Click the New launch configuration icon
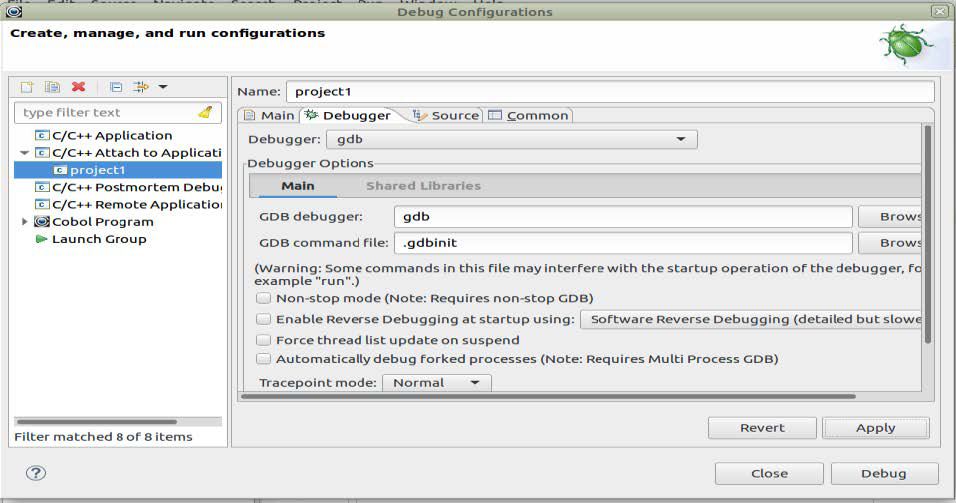Viewport: 956px width, 503px height. click(x=27, y=87)
